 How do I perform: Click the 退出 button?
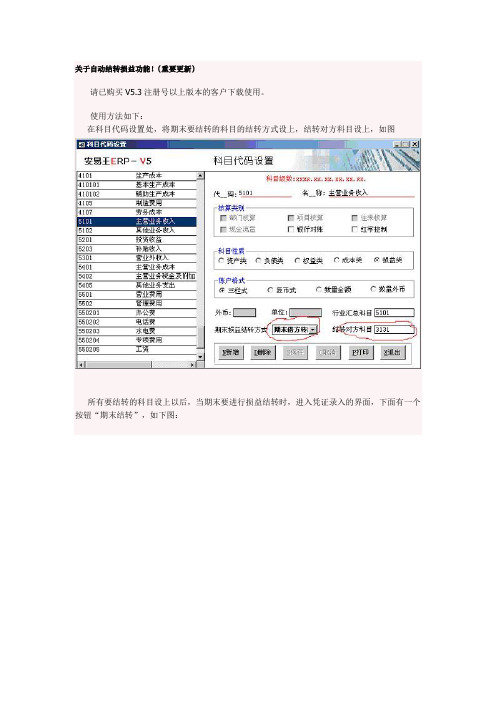tap(392, 352)
